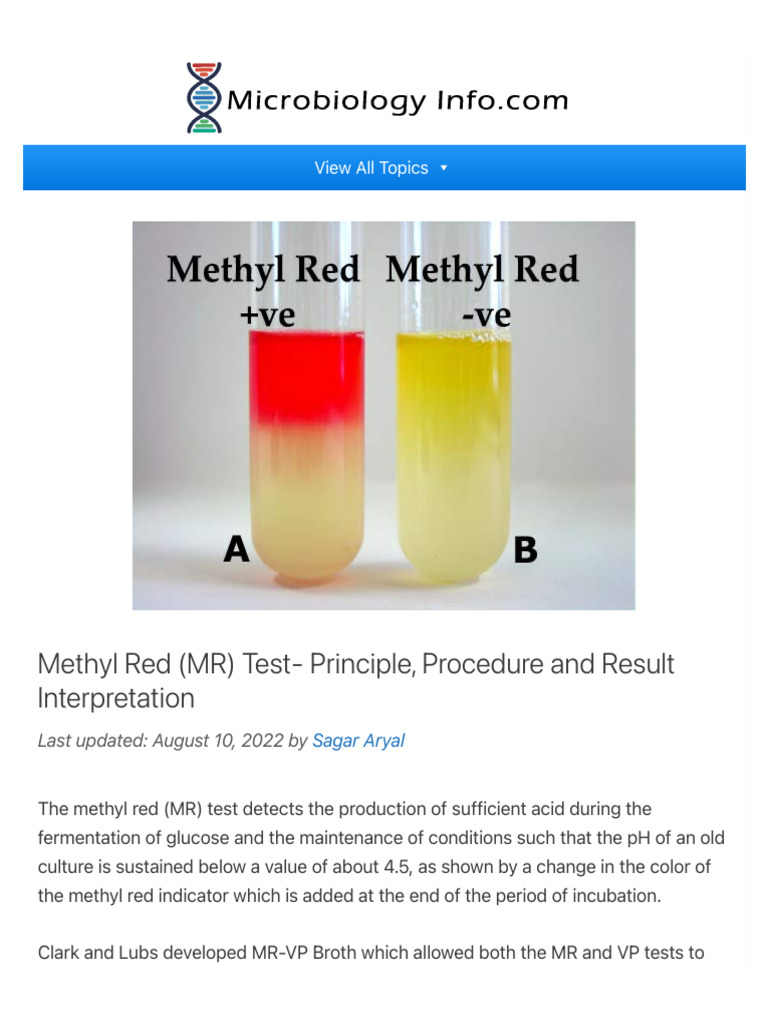Screen dimensions: 768x1024
Task: Click the phrase 'MR-VP Broth' in the text
Action: tap(295, 952)
